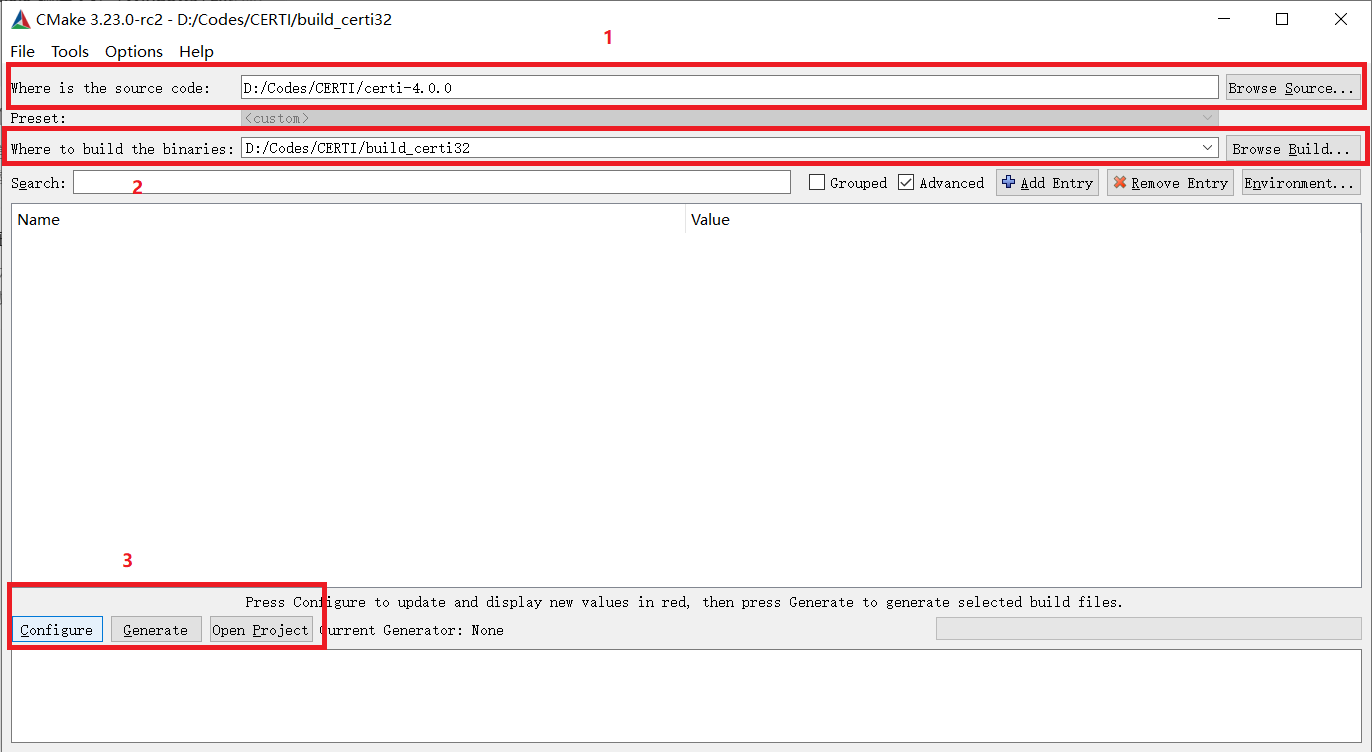Image resolution: width=1372 pixels, height=752 pixels.
Task: Open the Help menu
Action: coord(196,51)
